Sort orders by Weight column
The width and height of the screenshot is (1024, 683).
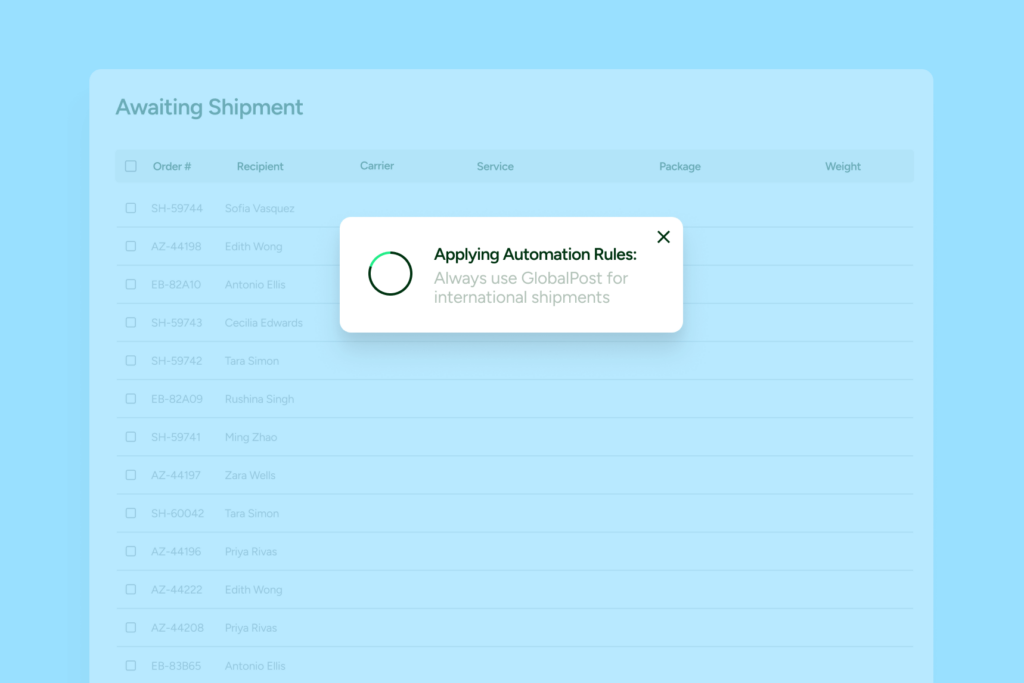[x=842, y=167]
